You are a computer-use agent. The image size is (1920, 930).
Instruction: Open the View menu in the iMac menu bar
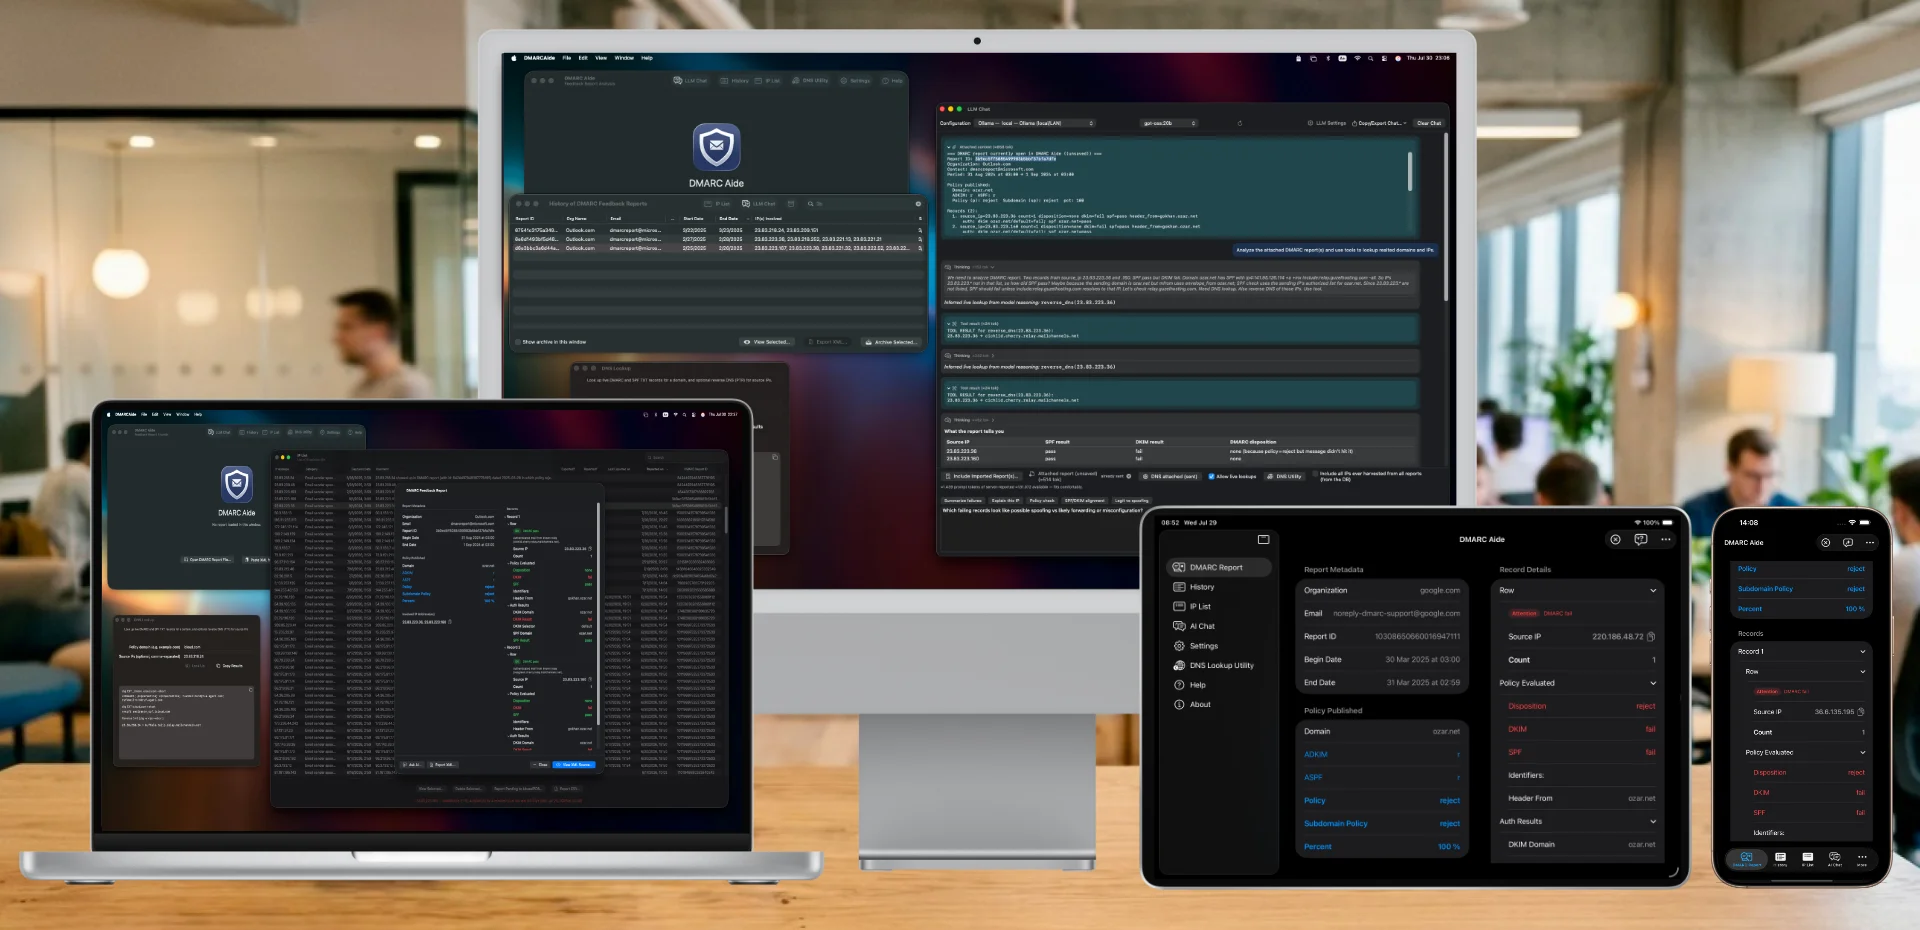(601, 58)
